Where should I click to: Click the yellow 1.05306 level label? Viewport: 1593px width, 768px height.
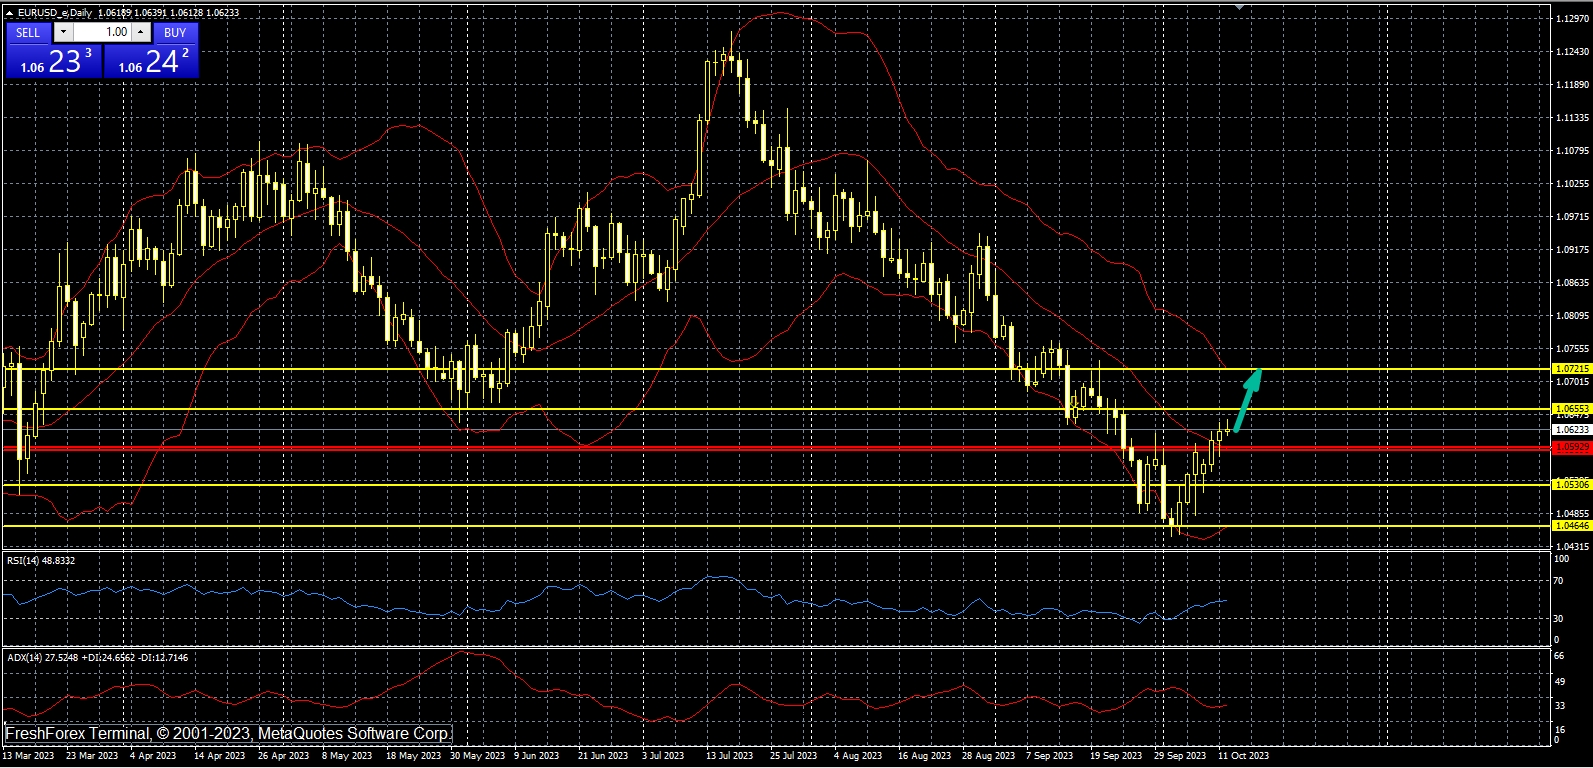tap(1571, 485)
